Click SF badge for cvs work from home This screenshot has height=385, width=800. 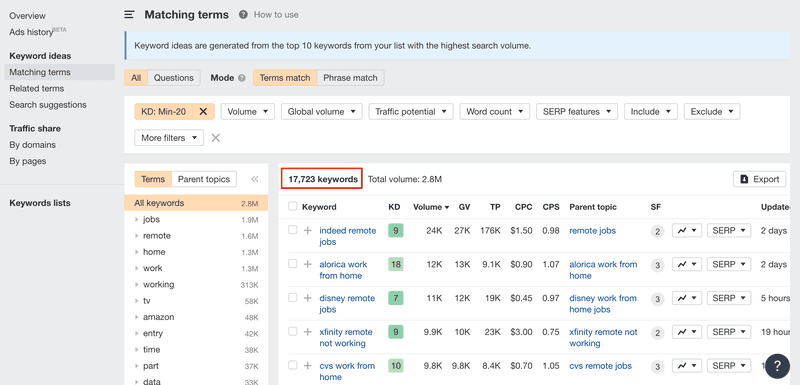(x=658, y=366)
